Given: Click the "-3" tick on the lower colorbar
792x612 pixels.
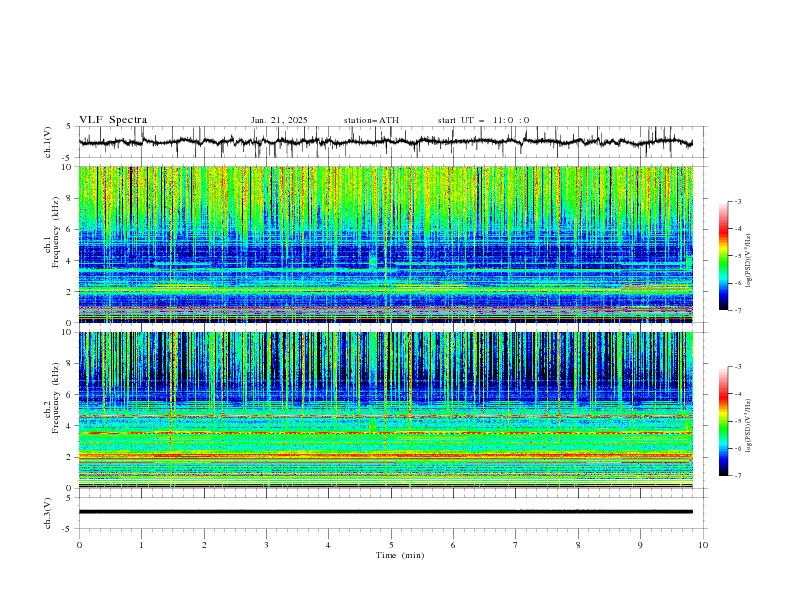Looking at the screenshot, I should pos(737,367).
